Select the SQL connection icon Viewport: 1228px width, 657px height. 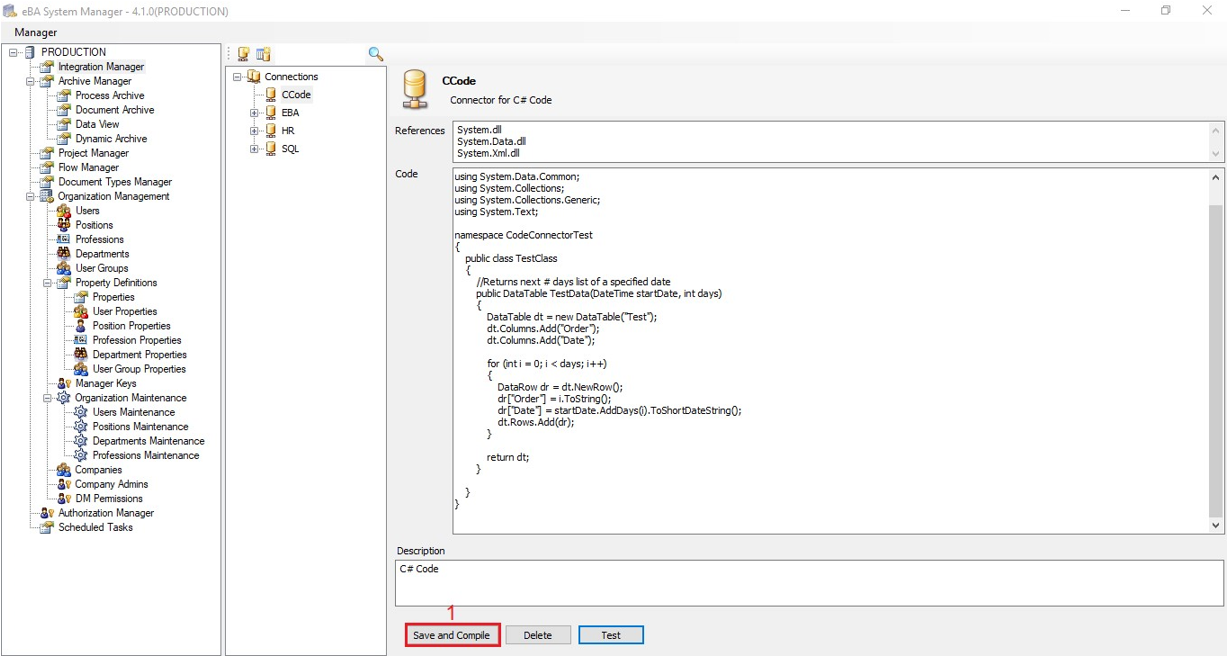click(271, 149)
